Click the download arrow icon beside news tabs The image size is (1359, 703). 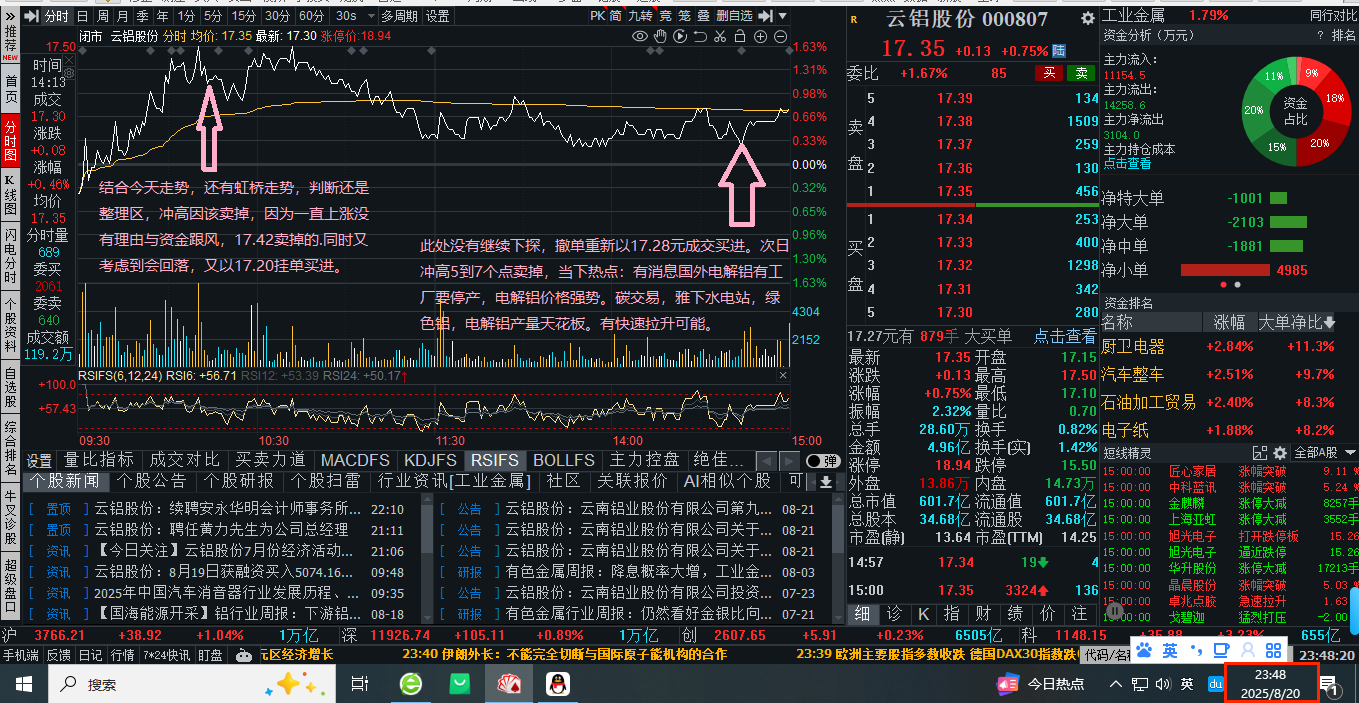826,481
